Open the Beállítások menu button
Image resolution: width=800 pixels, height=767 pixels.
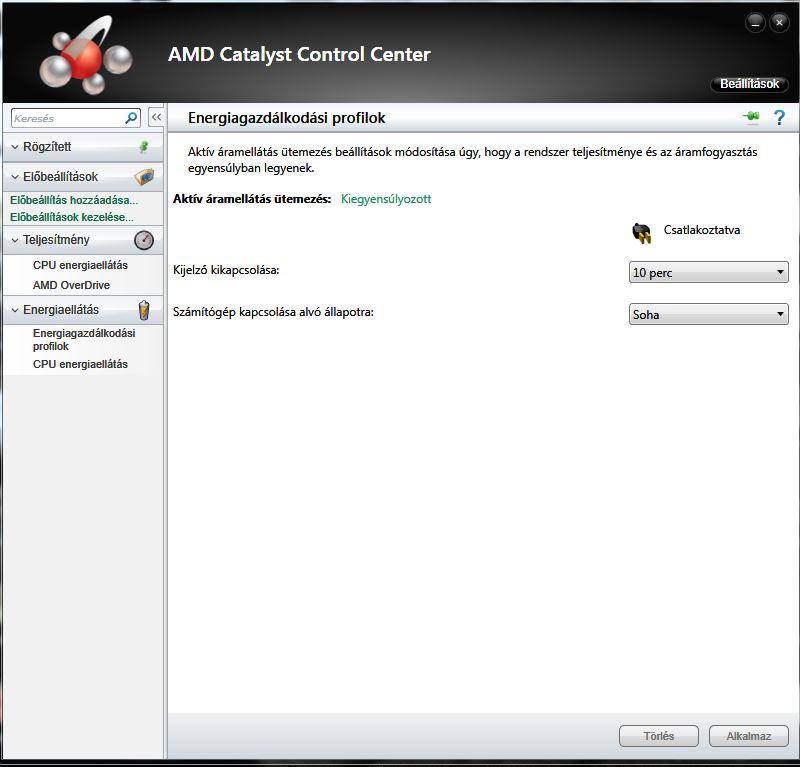(749, 84)
